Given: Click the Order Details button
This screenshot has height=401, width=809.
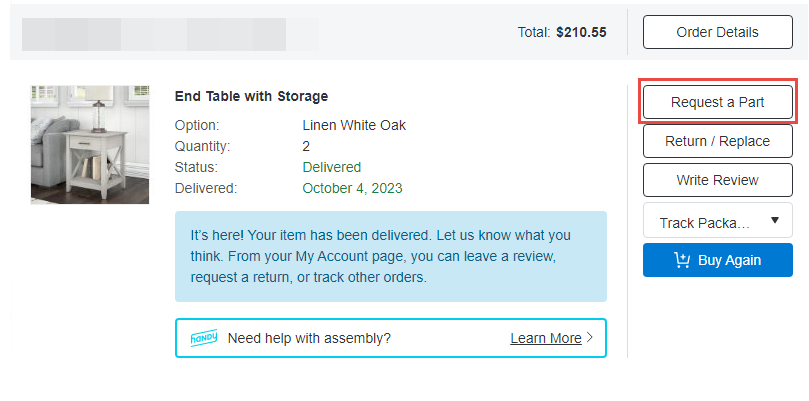Looking at the screenshot, I should tap(717, 32).
